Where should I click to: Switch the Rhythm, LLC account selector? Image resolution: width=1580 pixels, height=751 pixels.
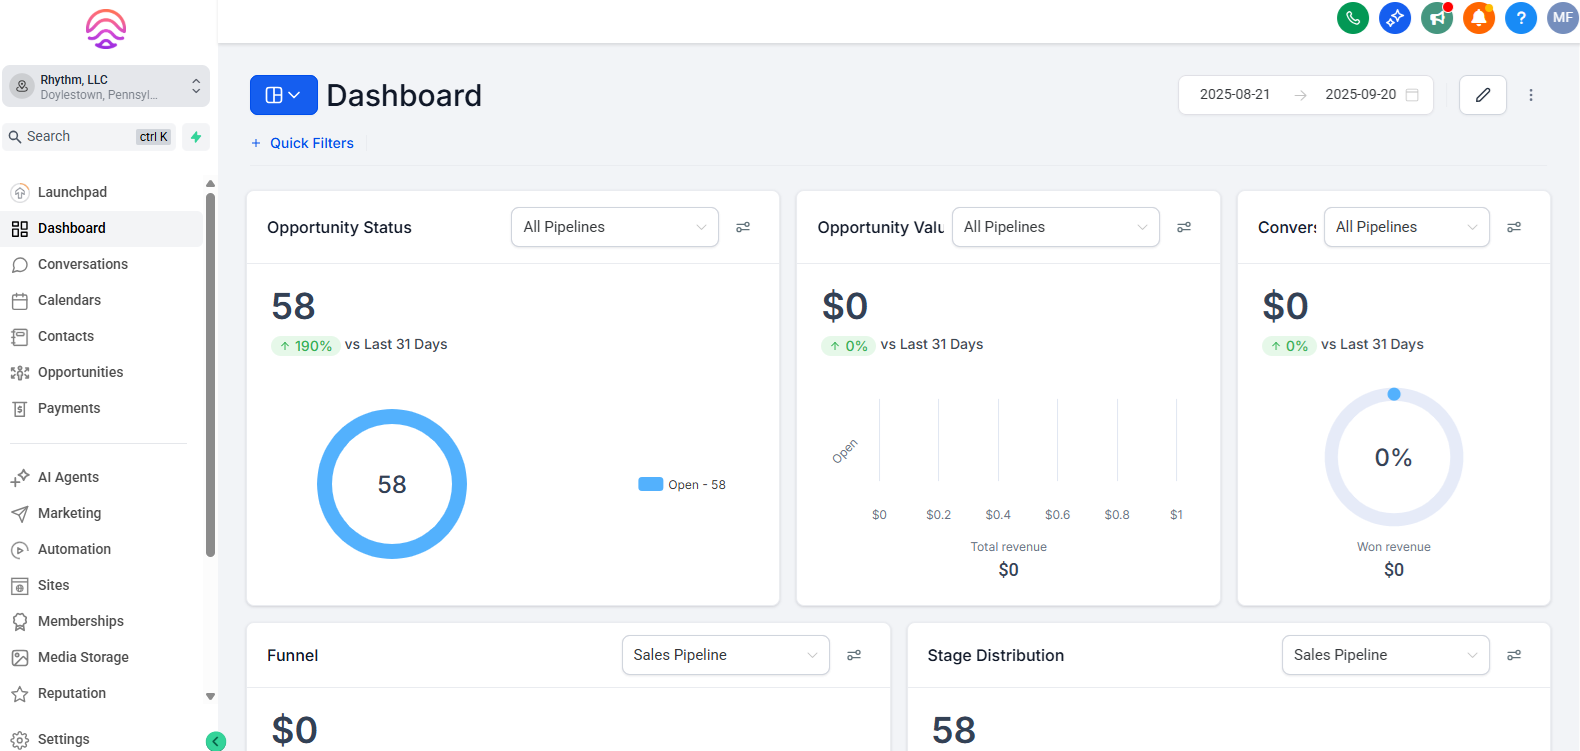click(x=106, y=87)
